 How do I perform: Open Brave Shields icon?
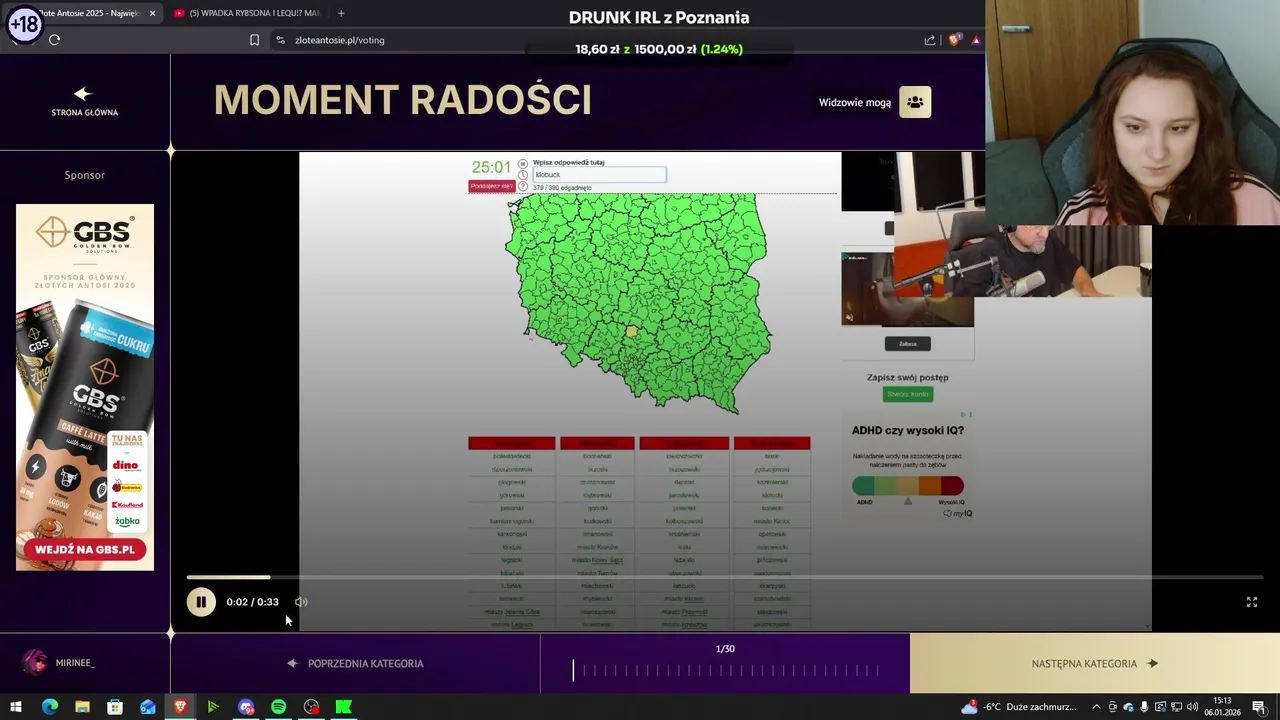[954, 40]
